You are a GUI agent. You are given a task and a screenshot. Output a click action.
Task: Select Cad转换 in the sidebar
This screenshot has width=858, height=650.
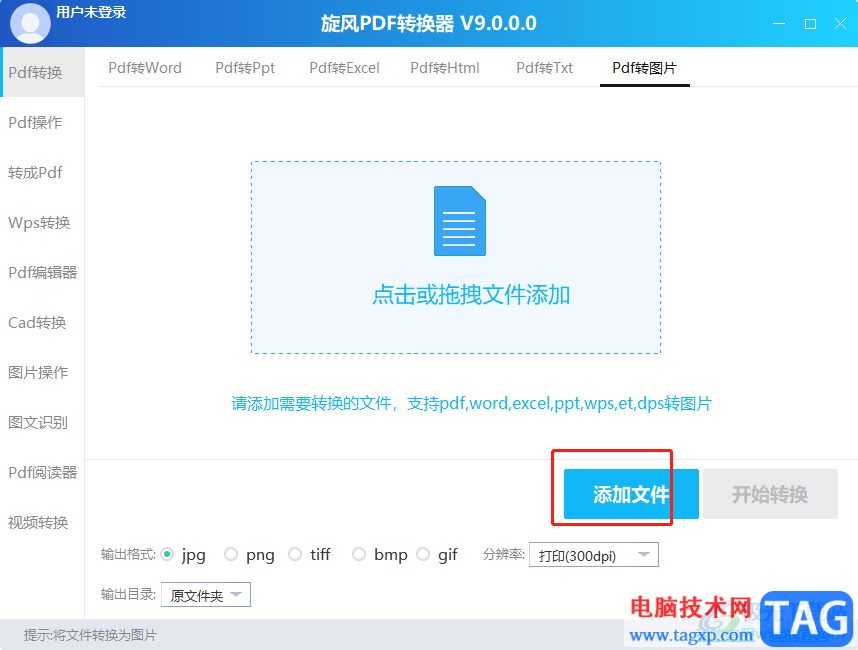coord(42,322)
